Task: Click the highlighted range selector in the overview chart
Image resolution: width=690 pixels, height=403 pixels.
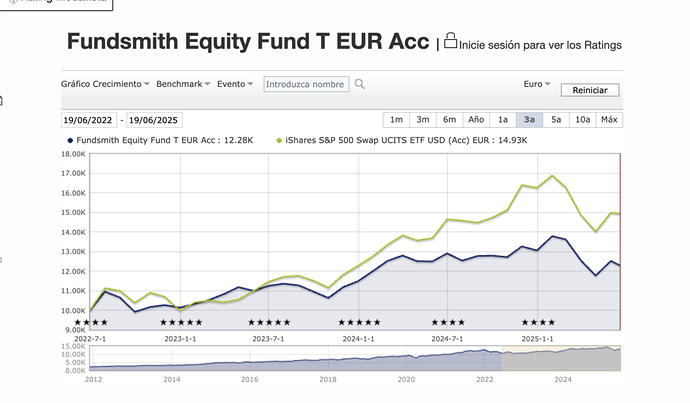Action: point(561,358)
